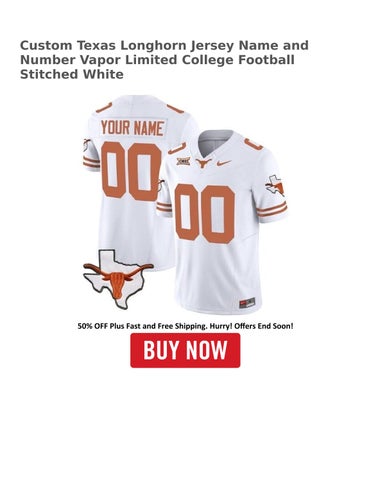The image size is (371, 480).
Task: Select the large Texas state Longhorn patch logo
Action: (x=118, y=279)
